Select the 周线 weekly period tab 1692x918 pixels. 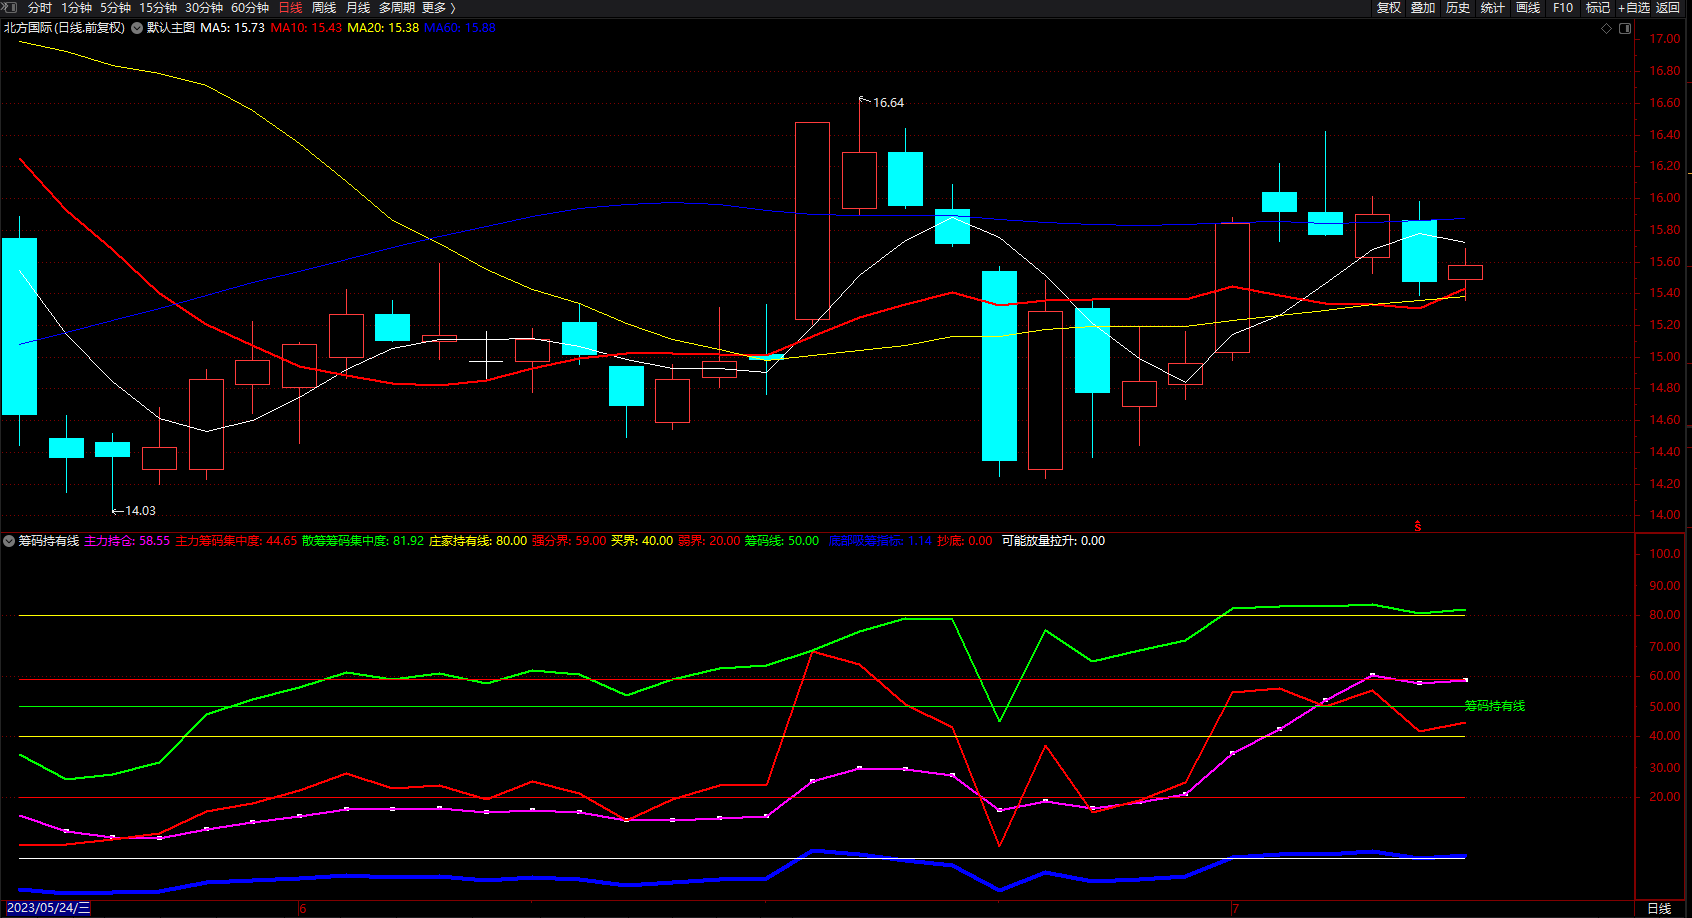click(x=324, y=8)
